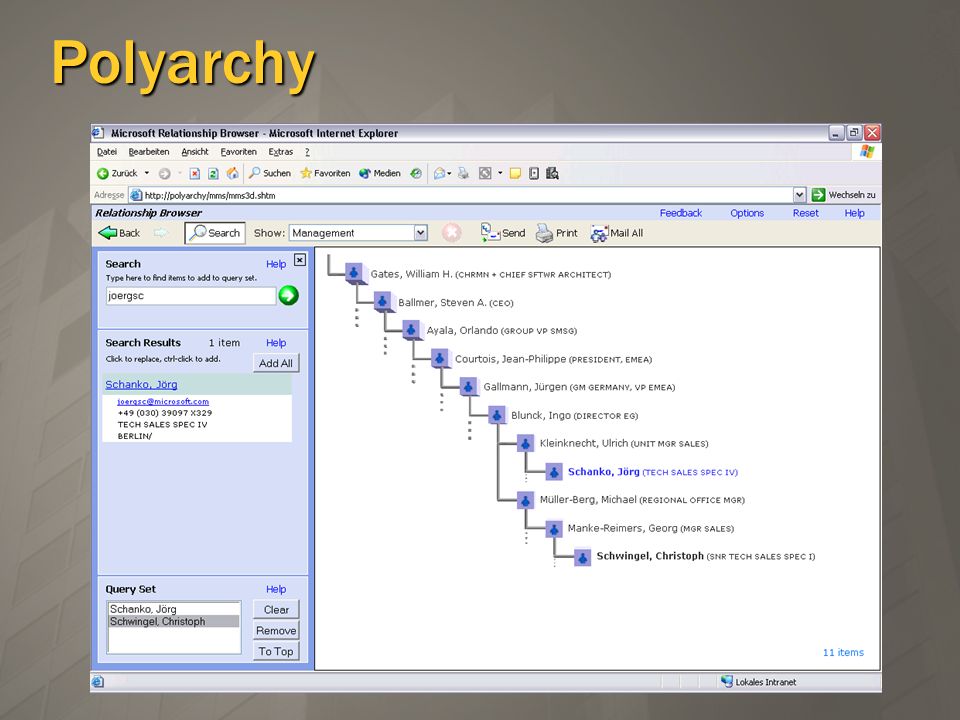Select the Schwingel, Christoph tree entry

[706, 556]
